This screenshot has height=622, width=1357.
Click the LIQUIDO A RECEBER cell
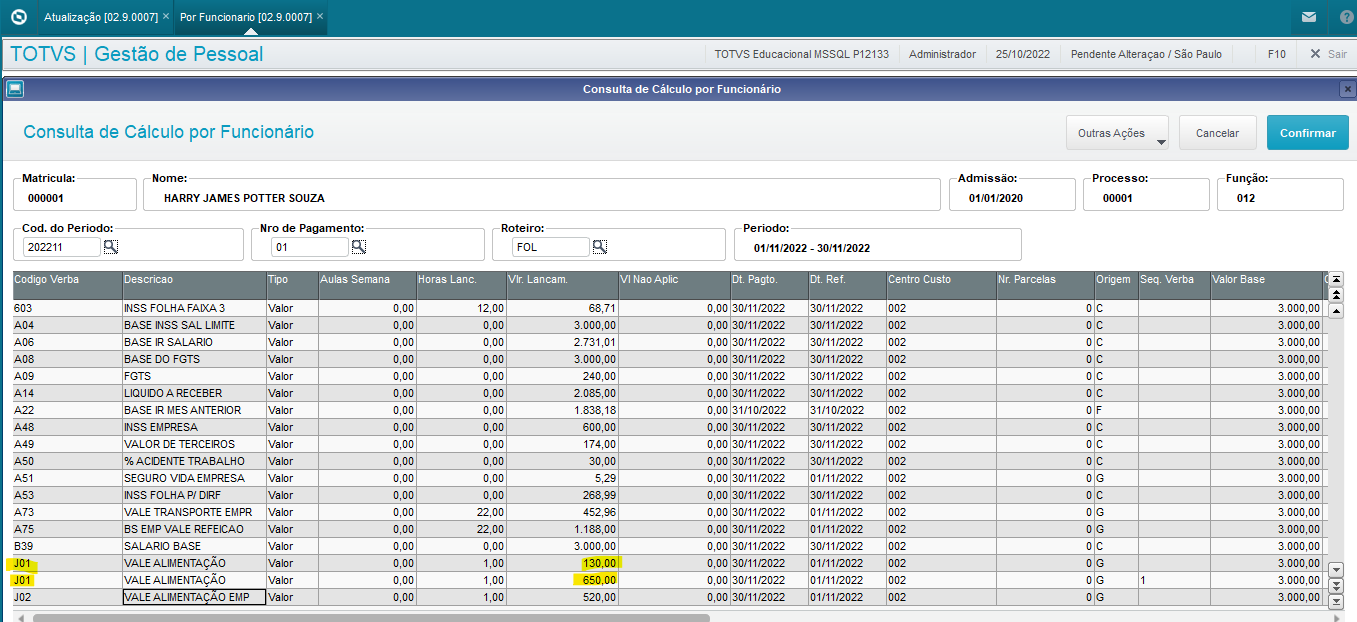coord(195,393)
